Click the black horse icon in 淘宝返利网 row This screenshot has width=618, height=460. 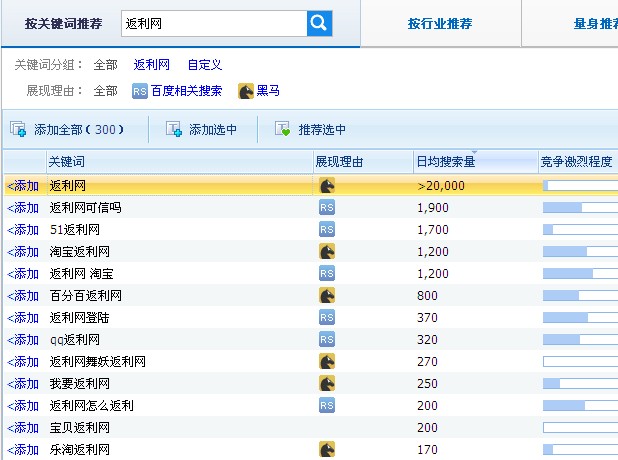[326, 251]
